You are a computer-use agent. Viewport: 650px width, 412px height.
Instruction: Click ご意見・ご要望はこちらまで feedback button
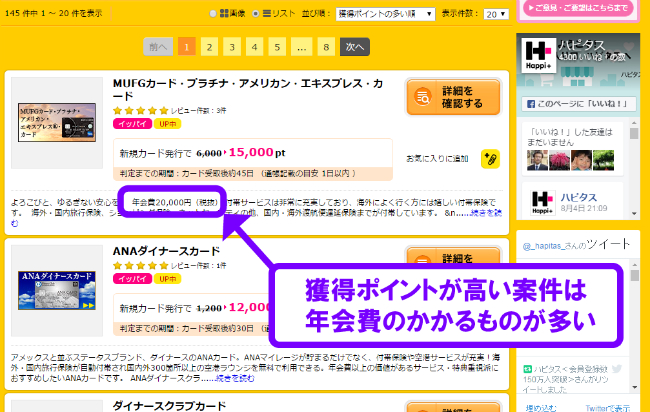(579, 8)
